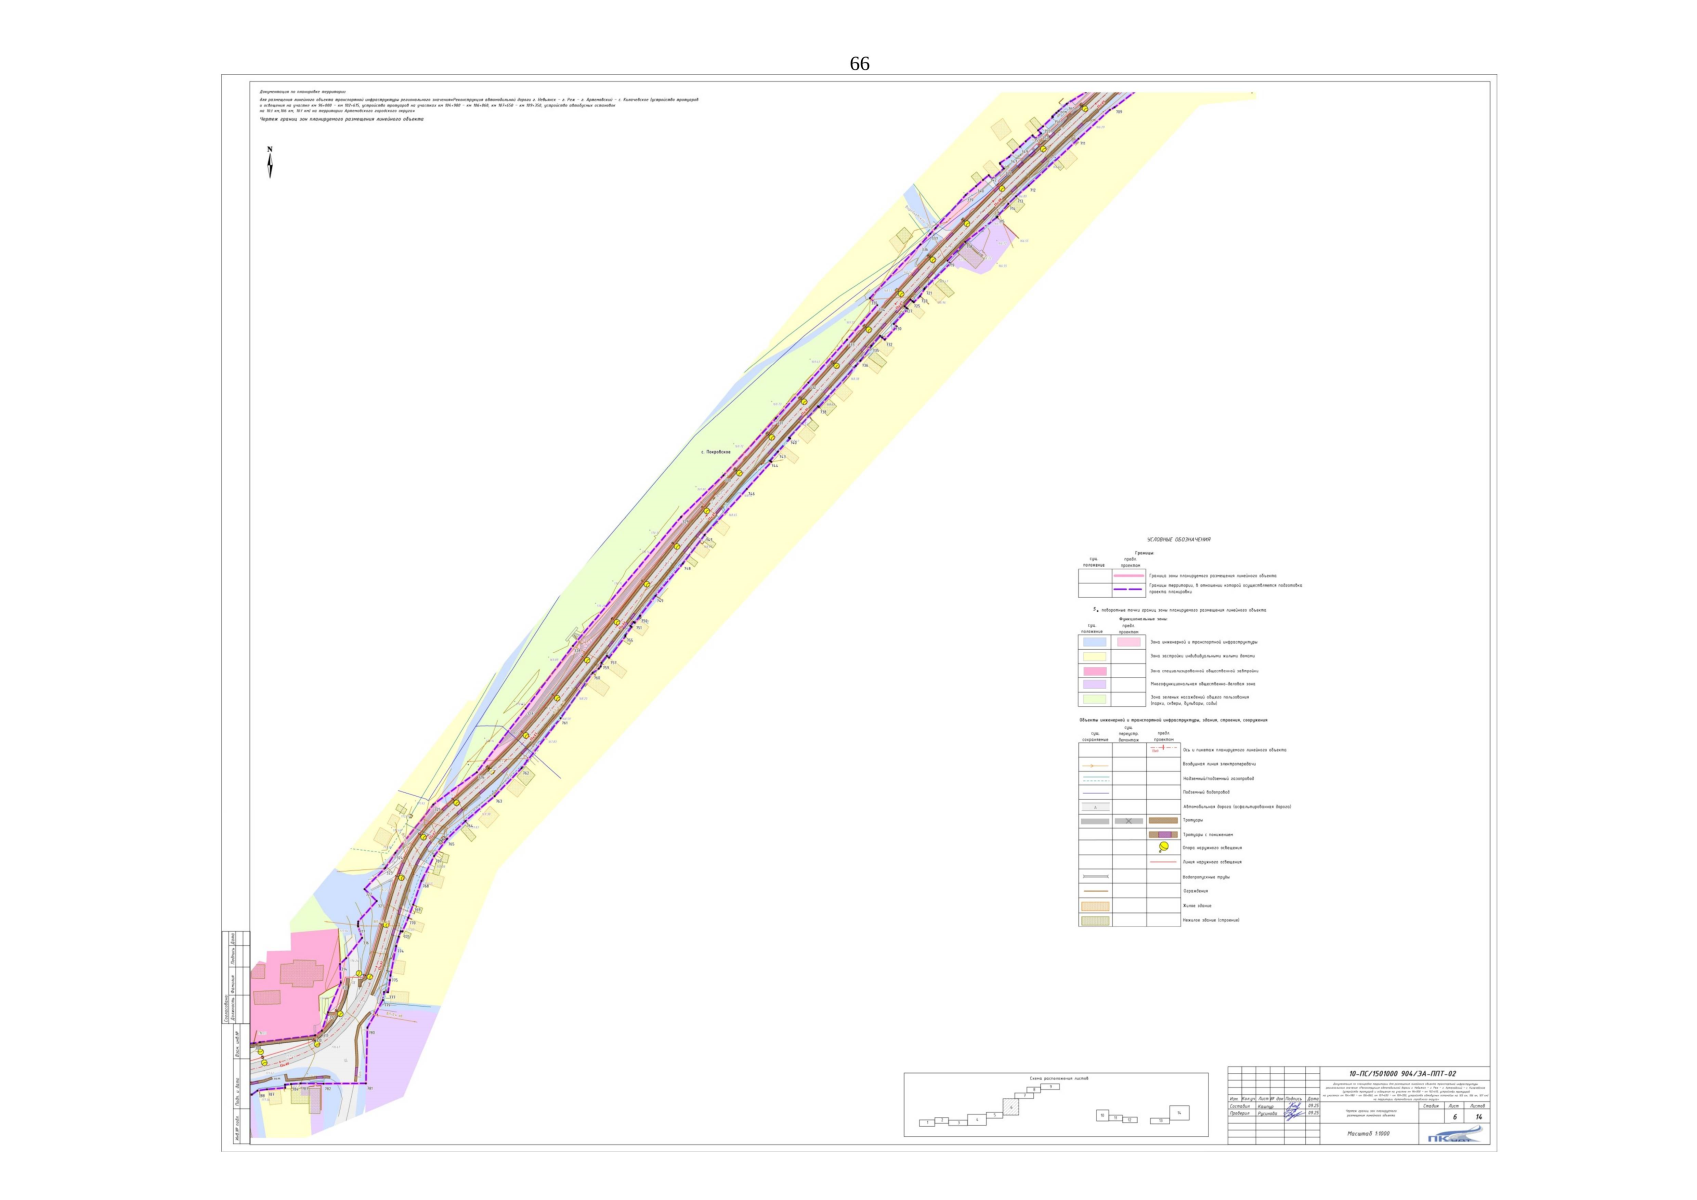Viewport: 1697px width, 1200px height.
Task: Click the yellow street lighting pole legend symbol
Action: 1163,847
